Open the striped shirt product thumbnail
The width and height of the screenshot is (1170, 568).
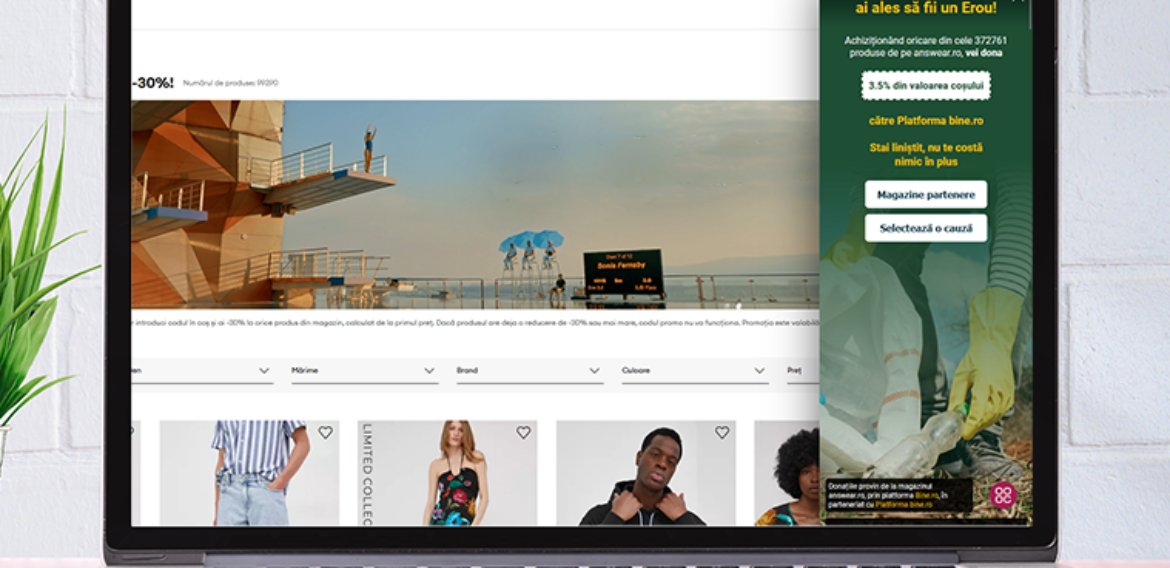pyautogui.click(x=249, y=473)
